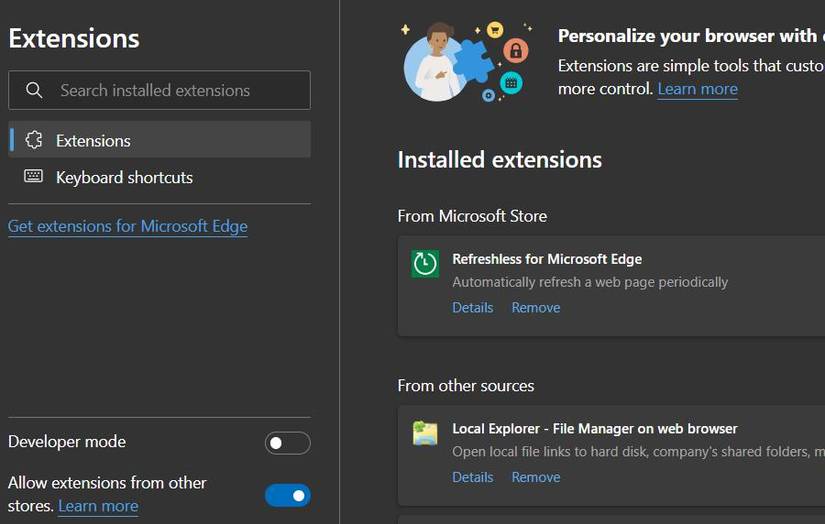
Task: Remove the Local Explorer extension
Action: click(x=536, y=477)
